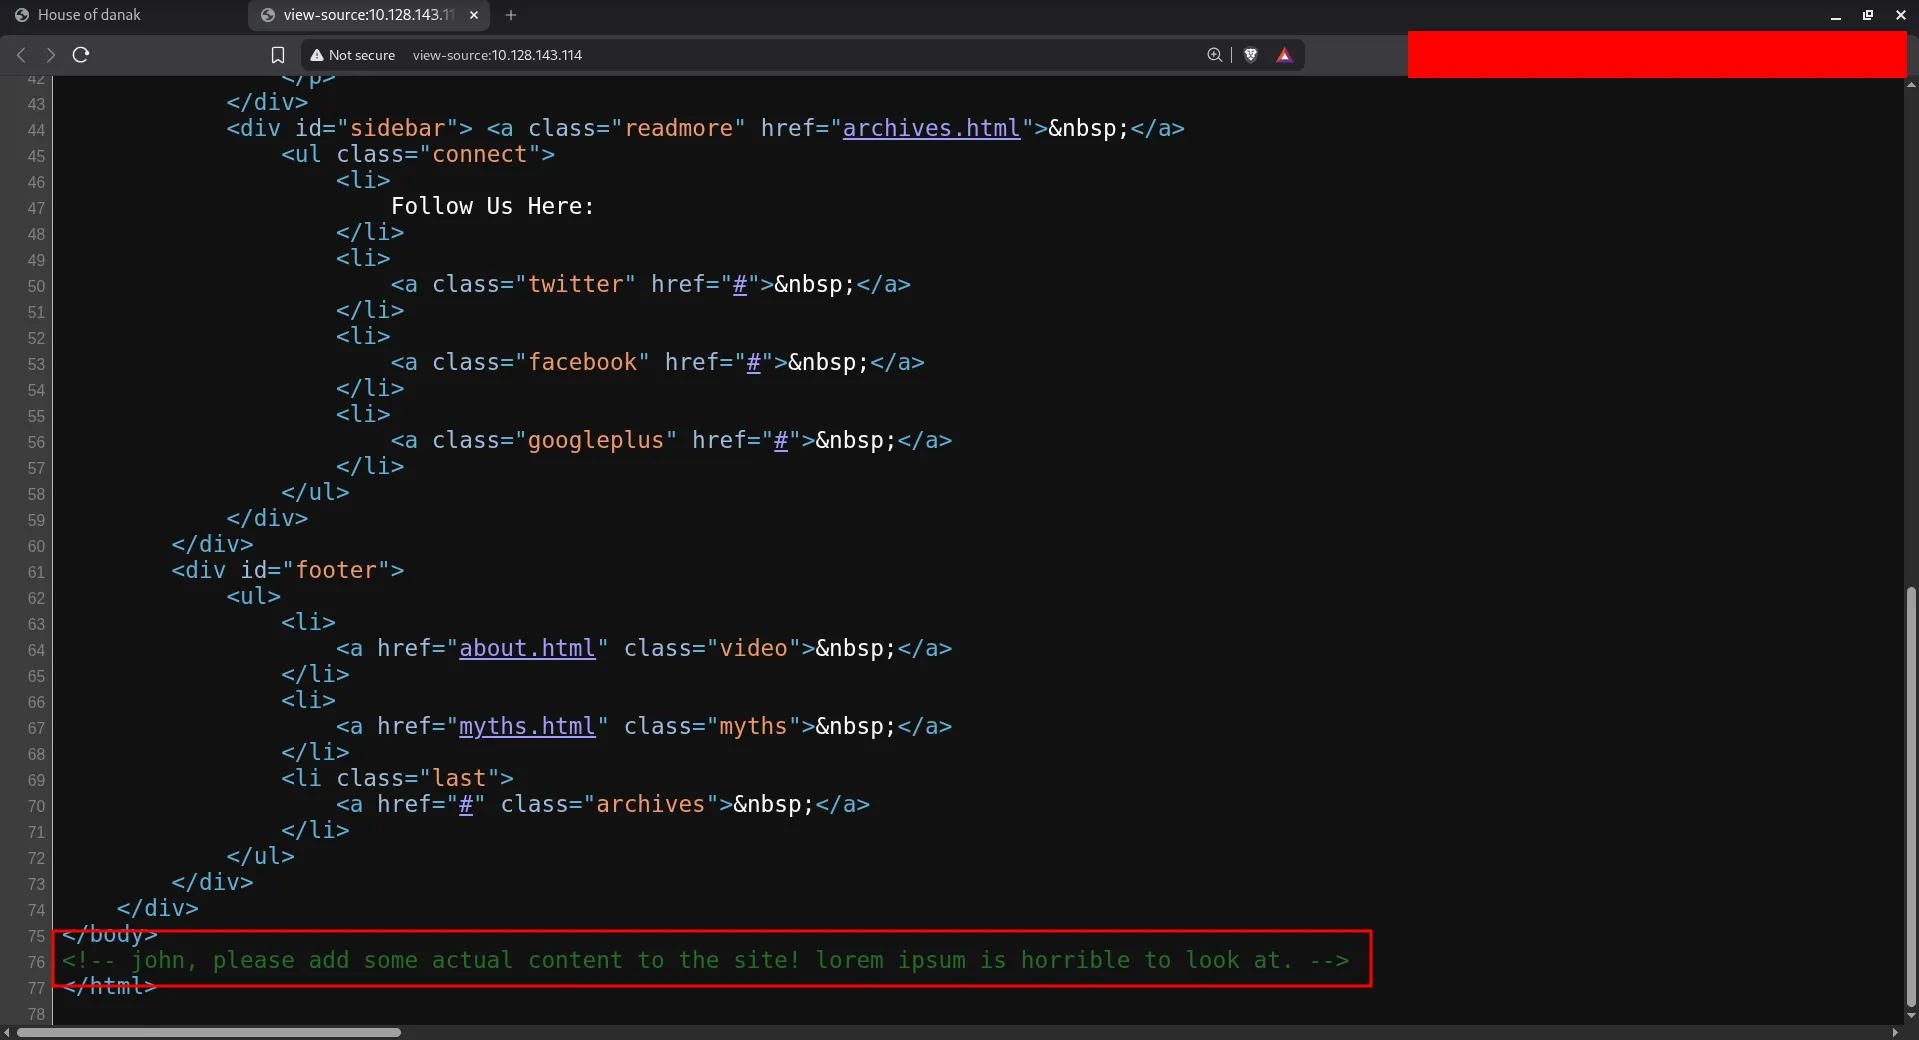1919x1040 pixels.
Task: Open the myths.html link
Action: click(x=528, y=726)
